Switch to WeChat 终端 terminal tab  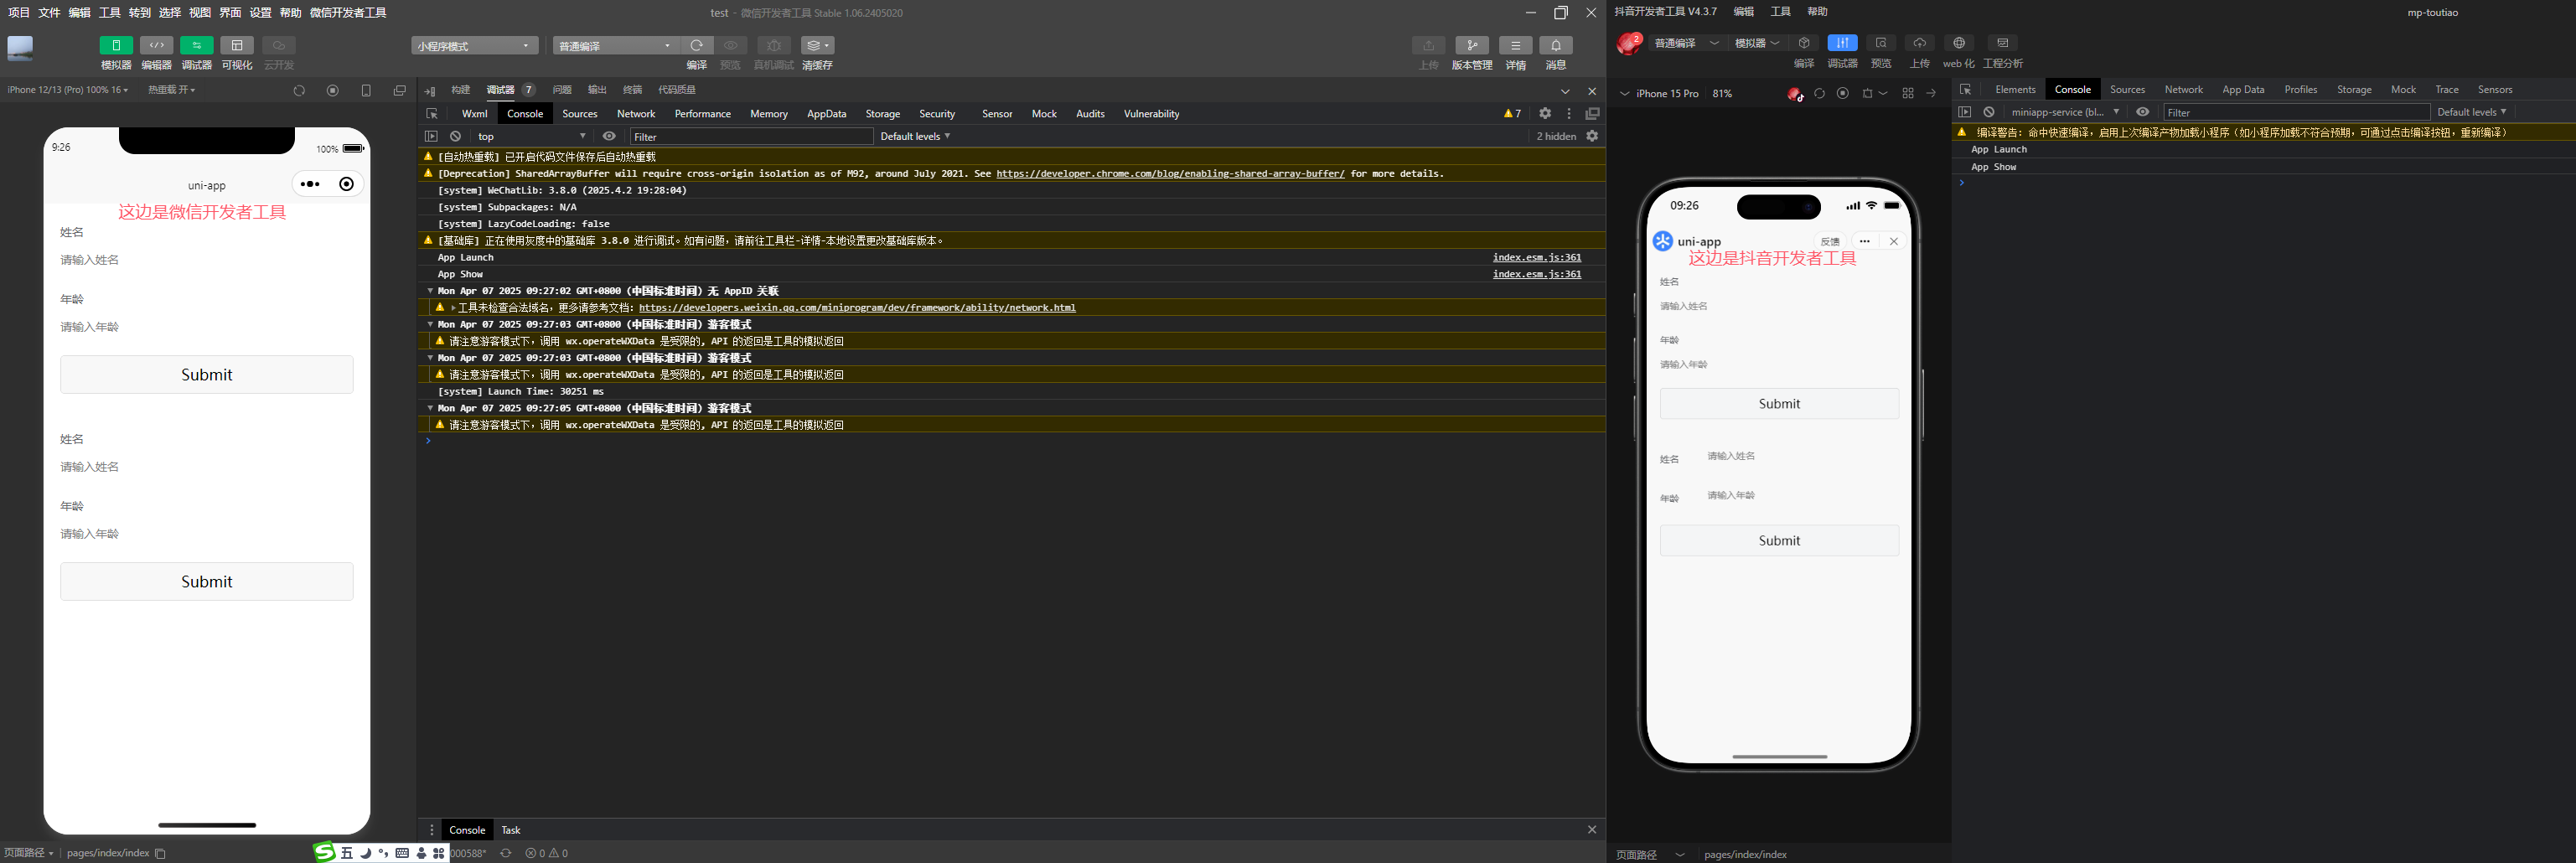[632, 90]
